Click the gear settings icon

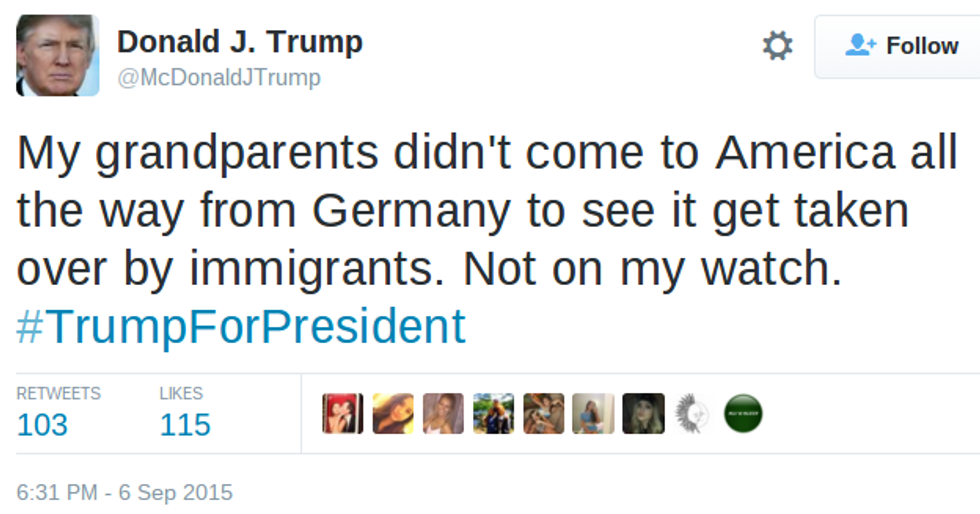coord(777,46)
